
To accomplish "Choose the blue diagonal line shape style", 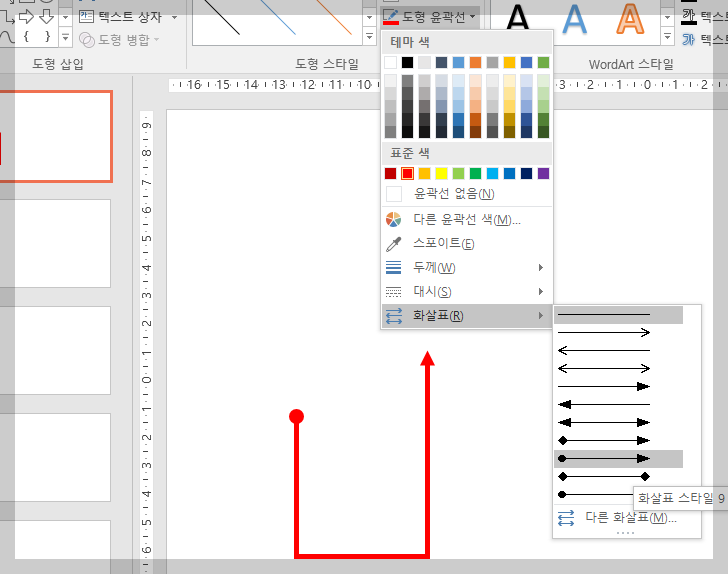I will tap(278, 17).
